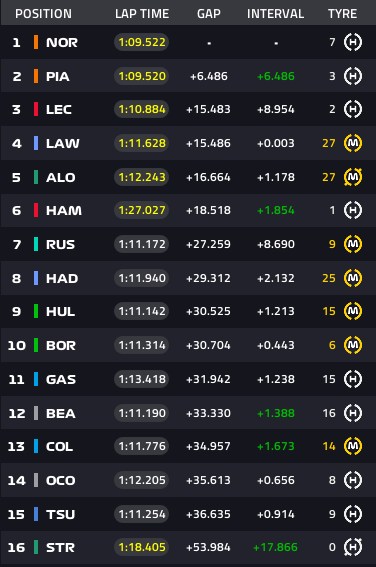The height and width of the screenshot is (567, 376).
Task: Click NOR's lap time 1:09.522
Action: (x=142, y=42)
